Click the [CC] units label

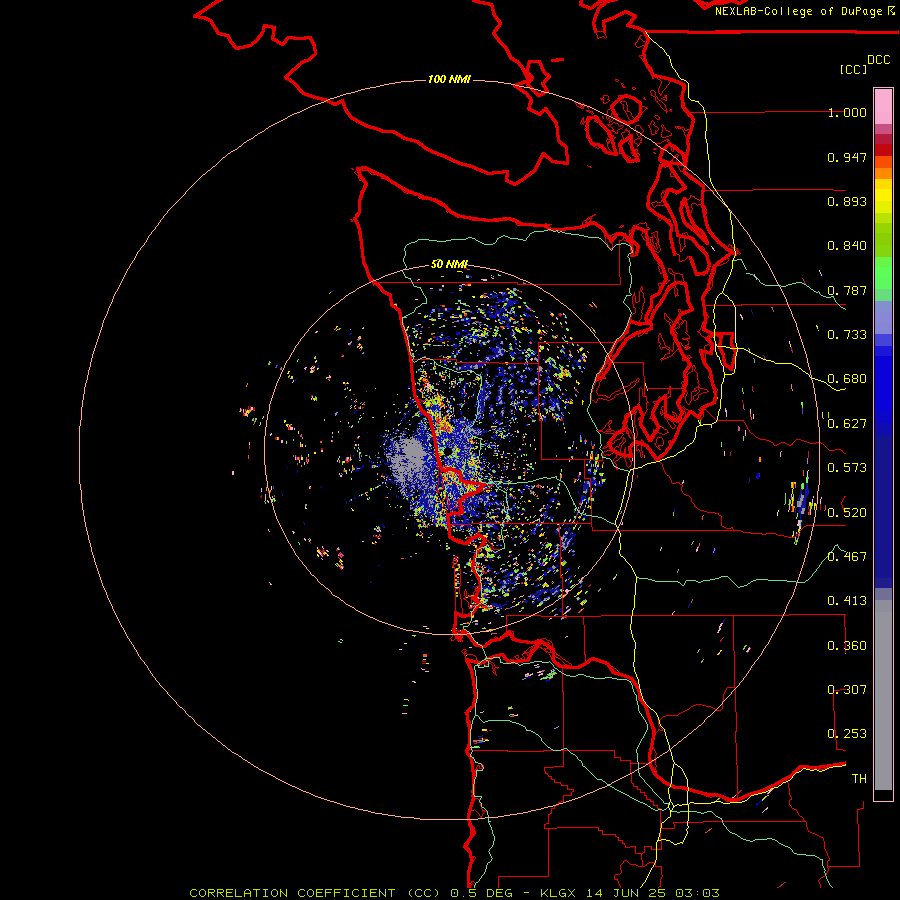[853, 70]
